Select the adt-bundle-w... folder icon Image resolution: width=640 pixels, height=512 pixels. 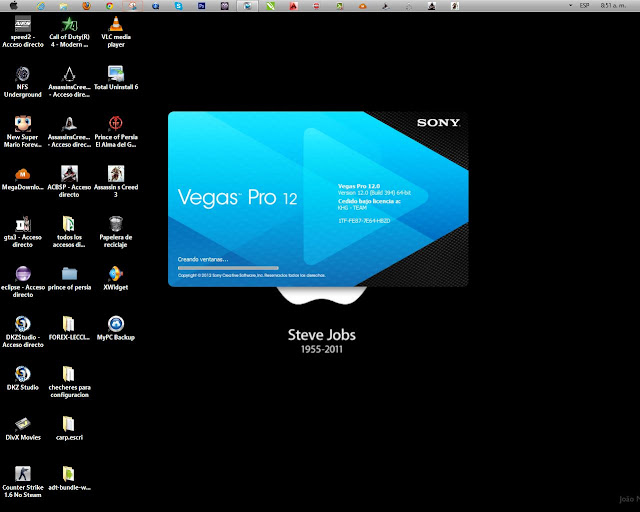point(69,479)
